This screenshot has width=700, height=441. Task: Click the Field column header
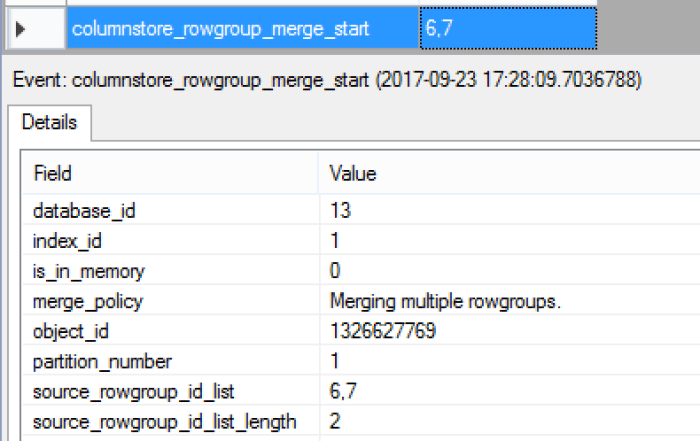tap(53, 173)
